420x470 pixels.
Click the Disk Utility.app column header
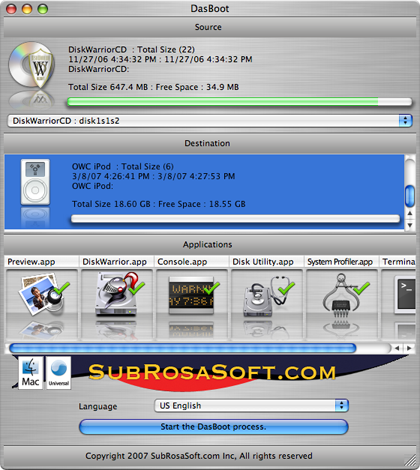(267, 262)
